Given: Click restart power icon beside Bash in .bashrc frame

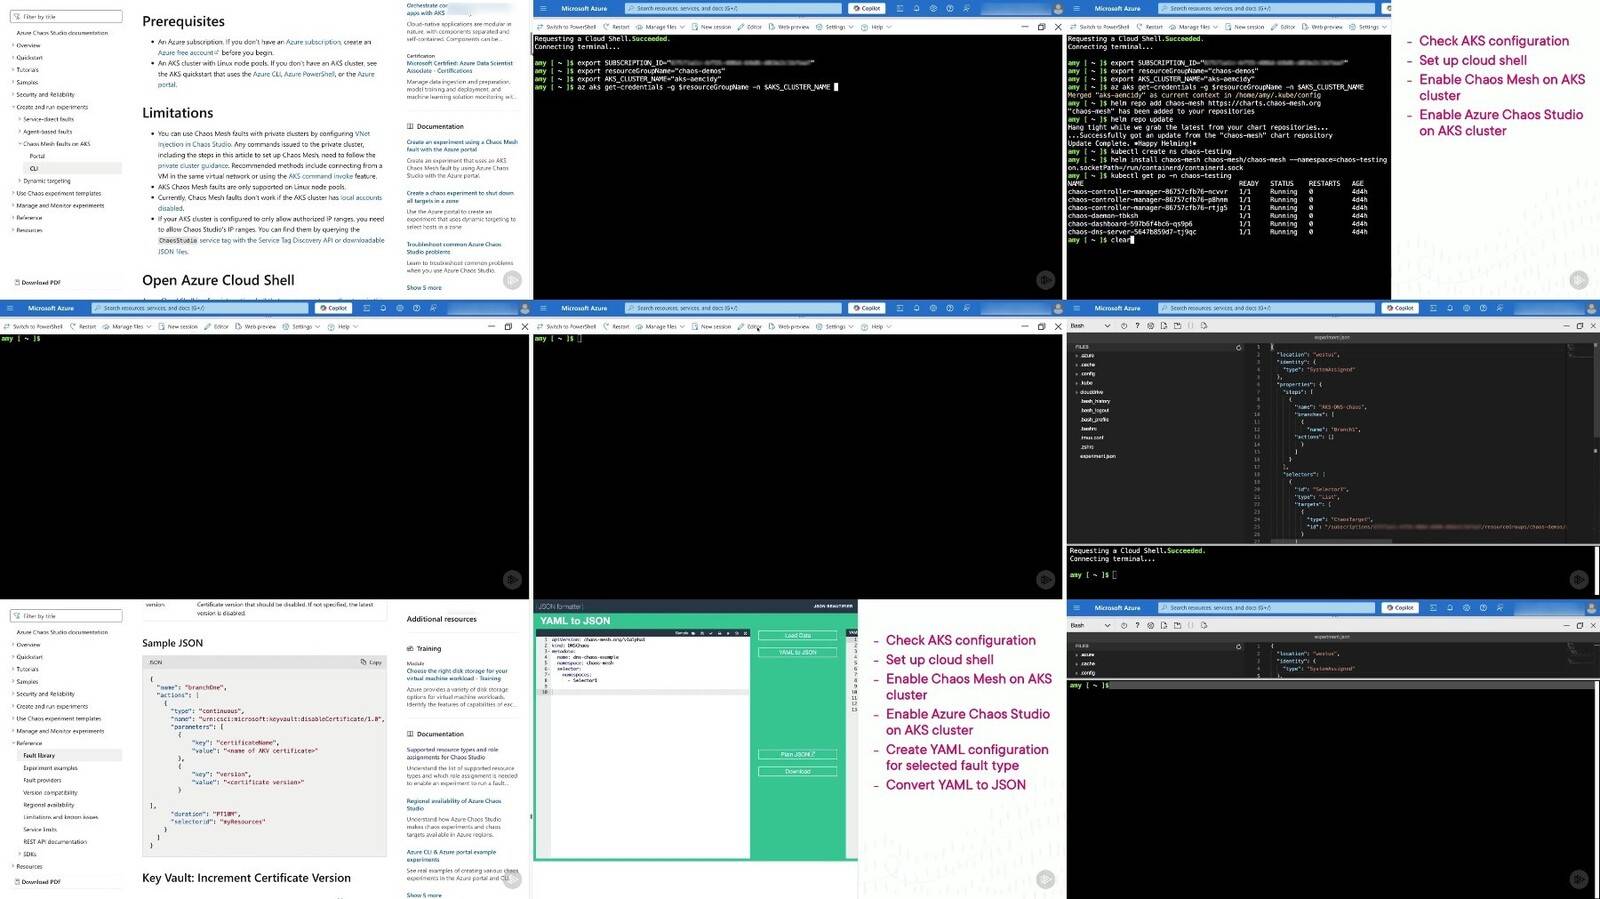Looking at the screenshot, I should pyautogui.click(x=1124, y=326).
